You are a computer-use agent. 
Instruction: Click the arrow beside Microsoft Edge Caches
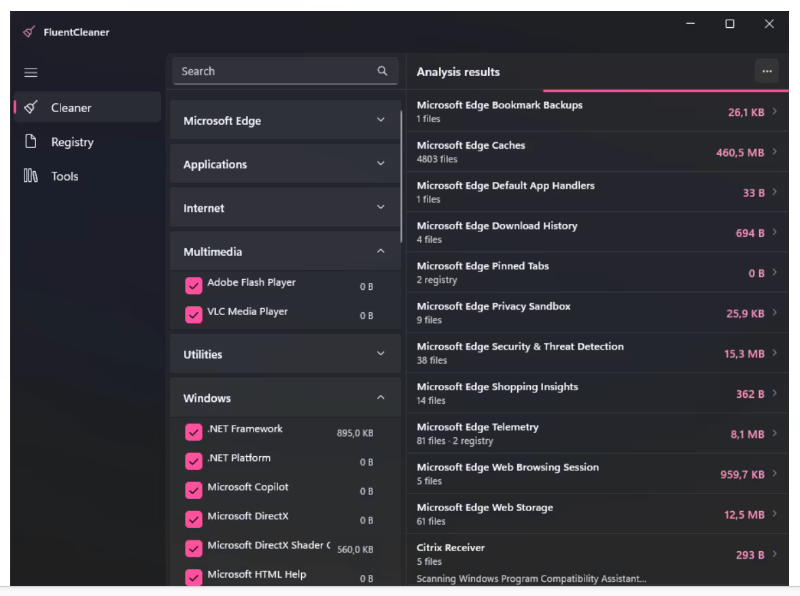775,152
